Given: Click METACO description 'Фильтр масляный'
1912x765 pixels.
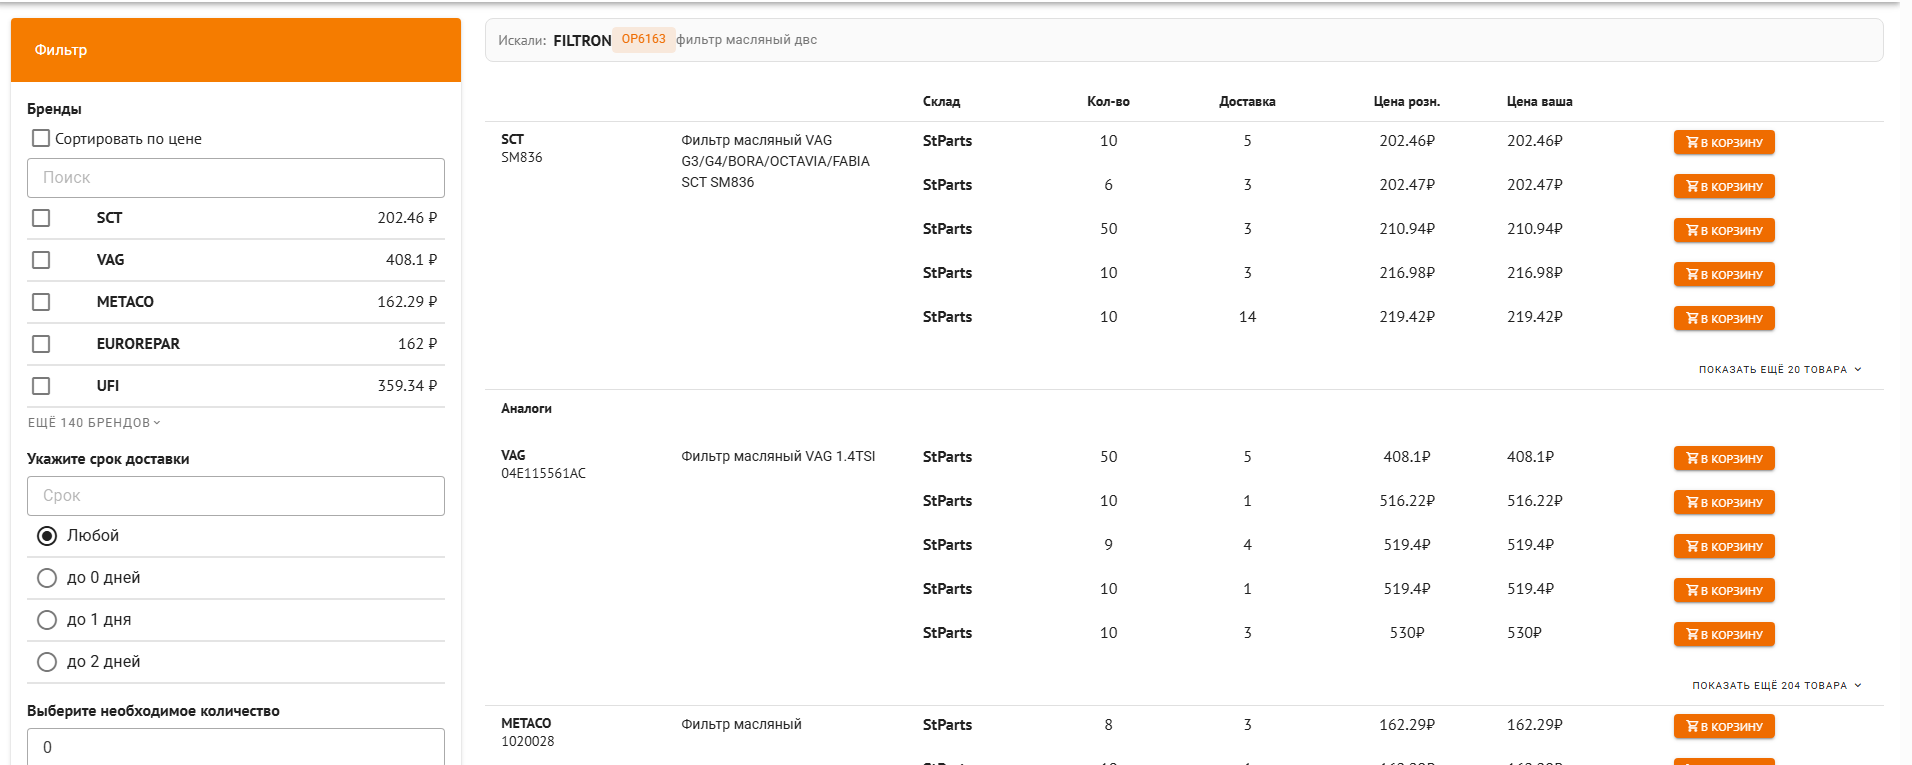Looking at the screenshot, I should [x=741, y=724].
